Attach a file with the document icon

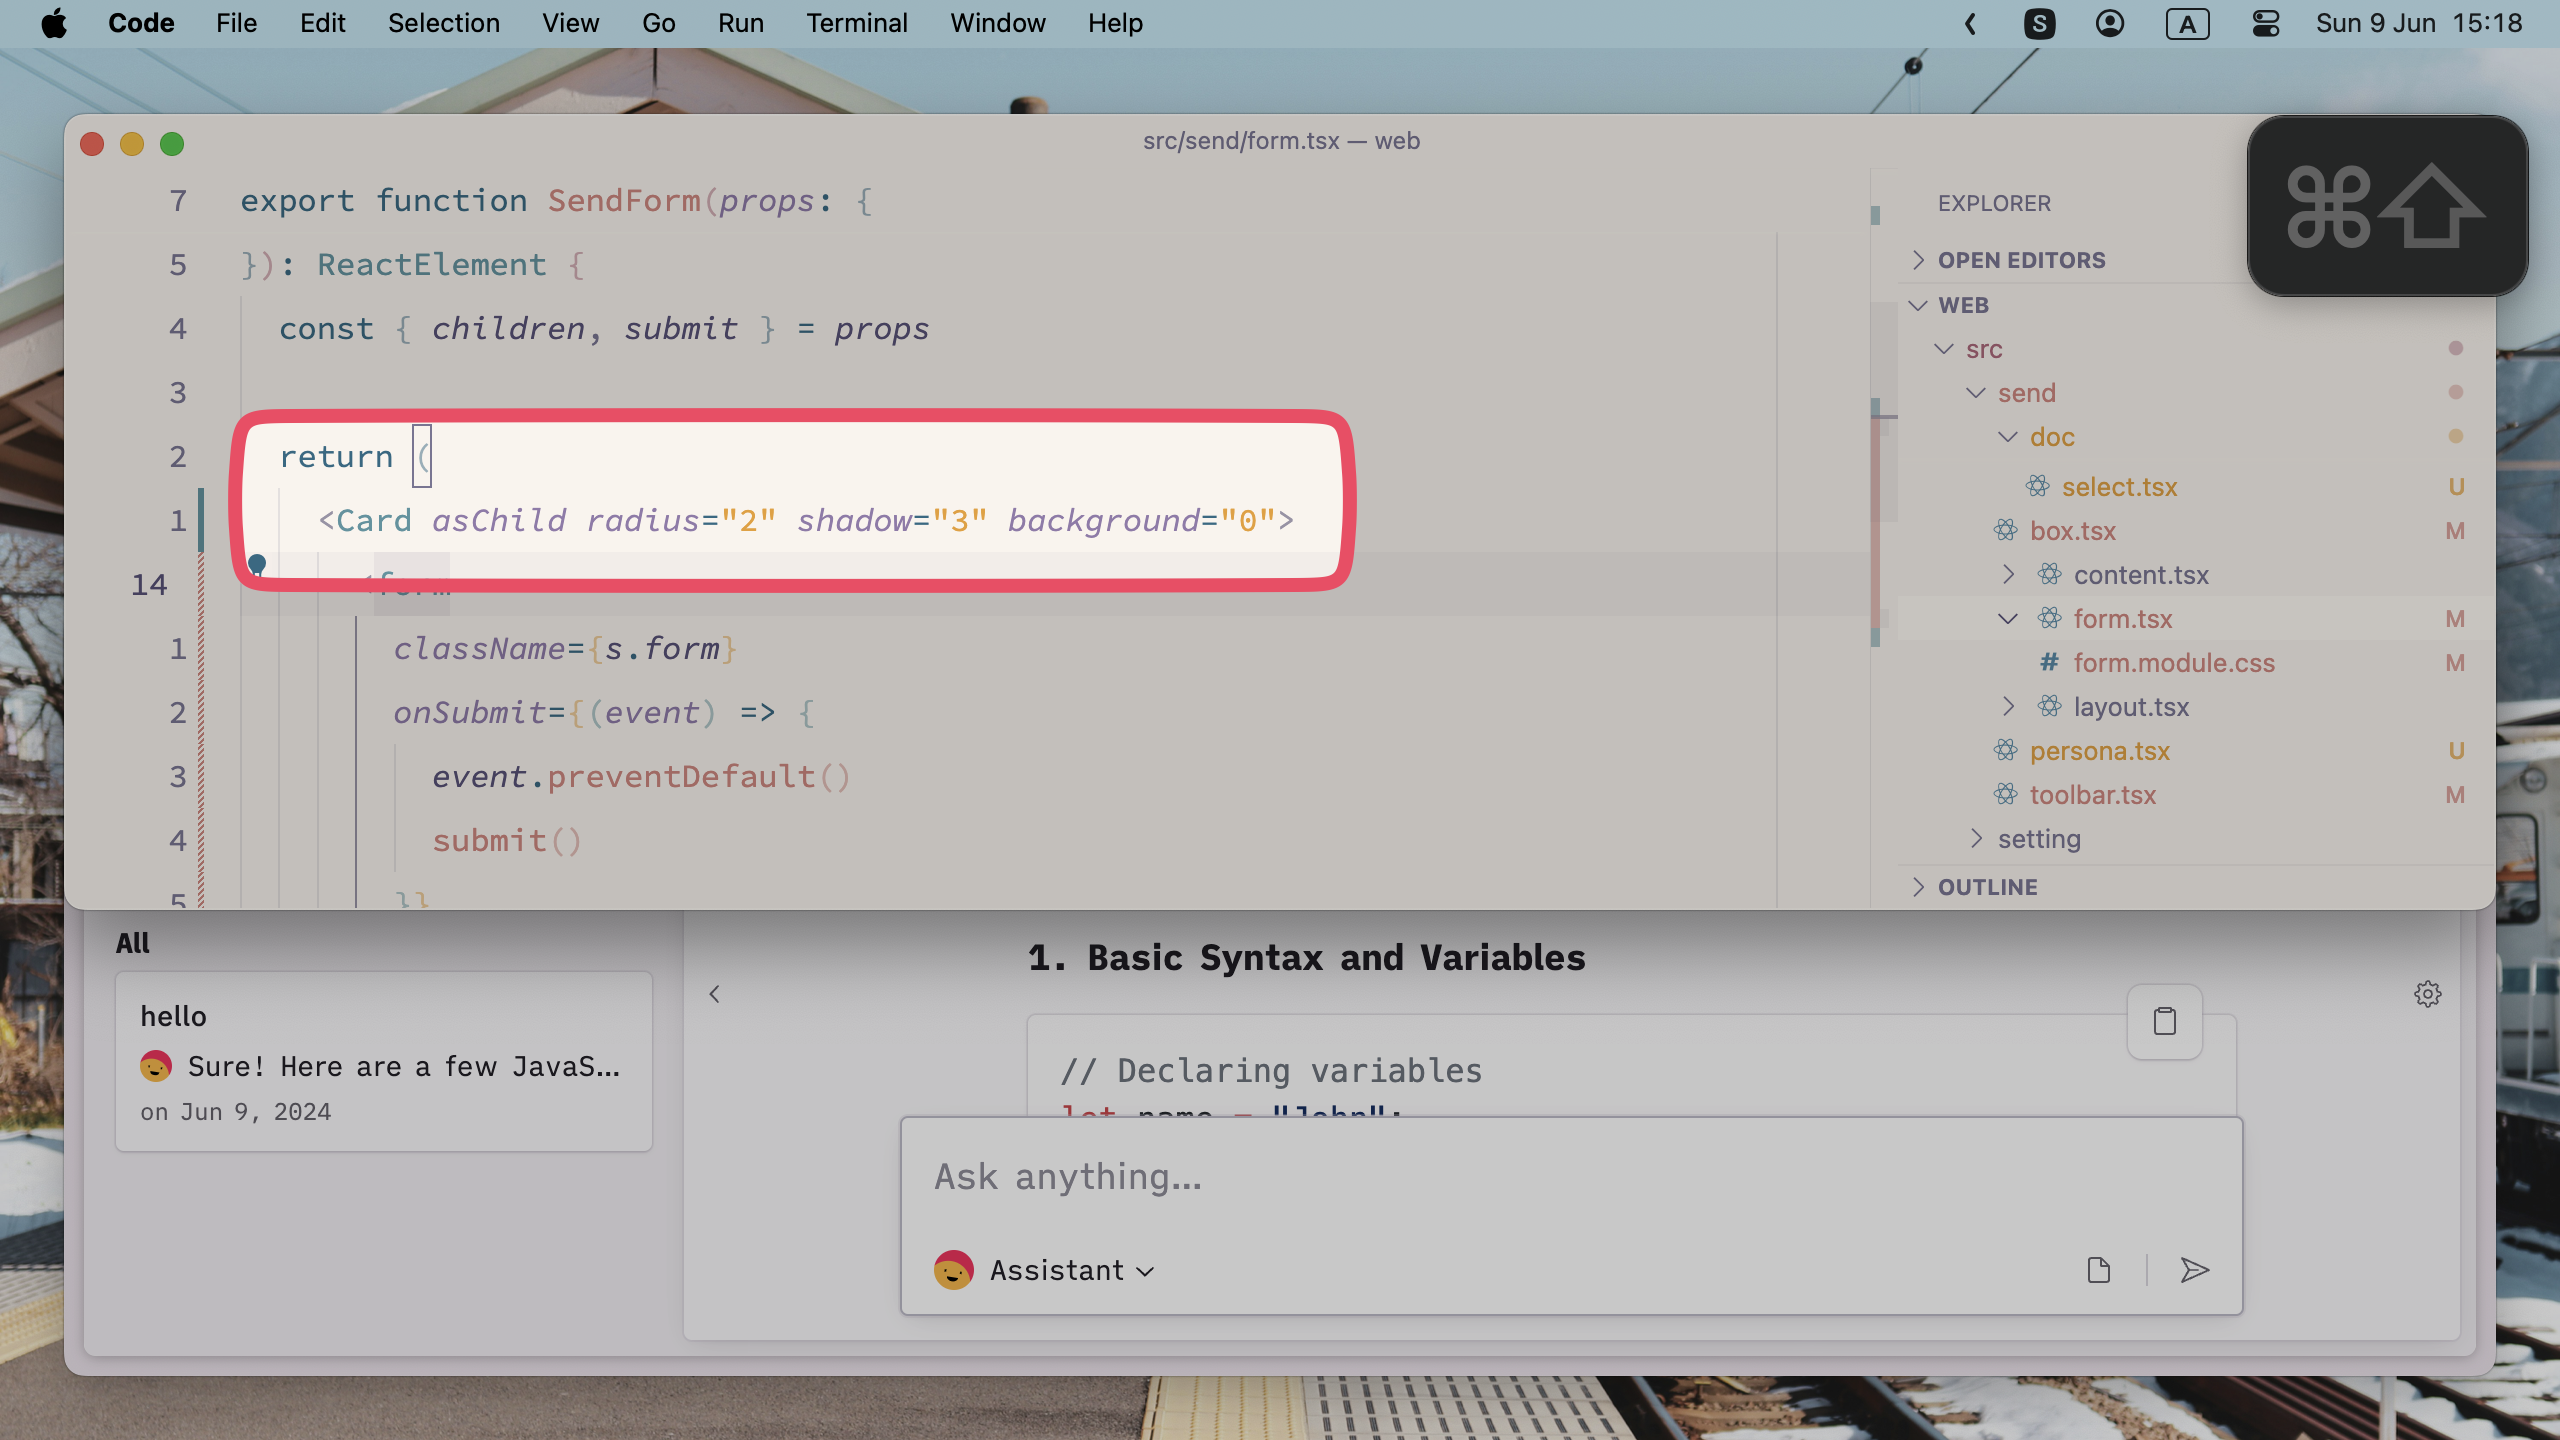pyautogui.click(x=2099, y=1270)
